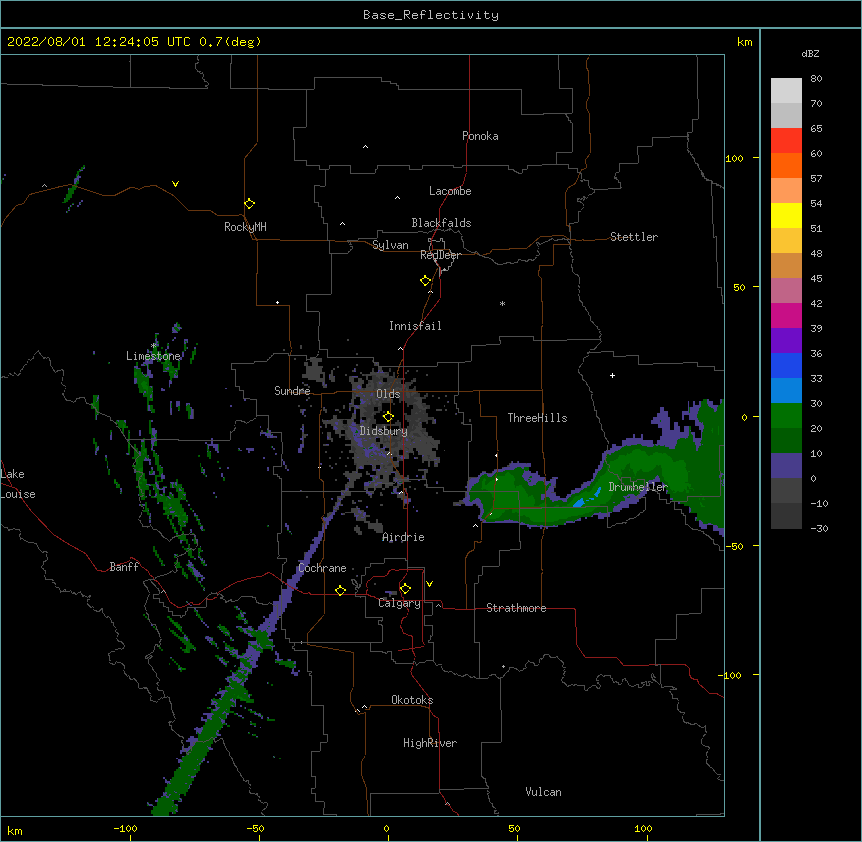This screenshot has width=862, height=842.
Task: Click the Base_Reflectivity title text
Action: 431,15
